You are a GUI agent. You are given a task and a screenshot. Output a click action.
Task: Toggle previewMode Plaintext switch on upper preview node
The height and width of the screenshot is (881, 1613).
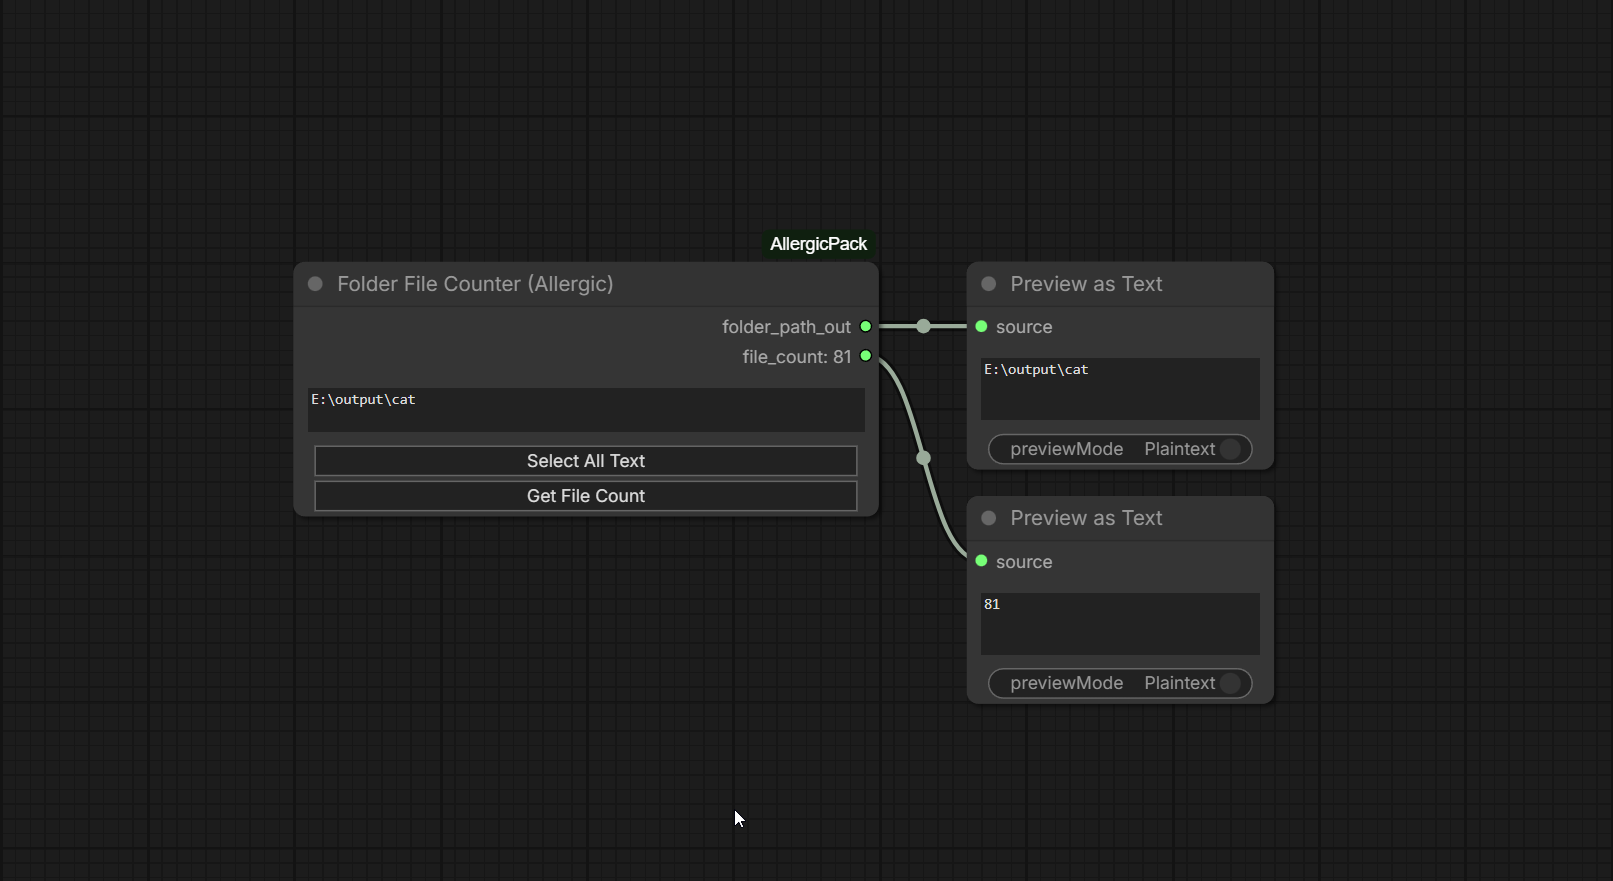coord(1120,449)
